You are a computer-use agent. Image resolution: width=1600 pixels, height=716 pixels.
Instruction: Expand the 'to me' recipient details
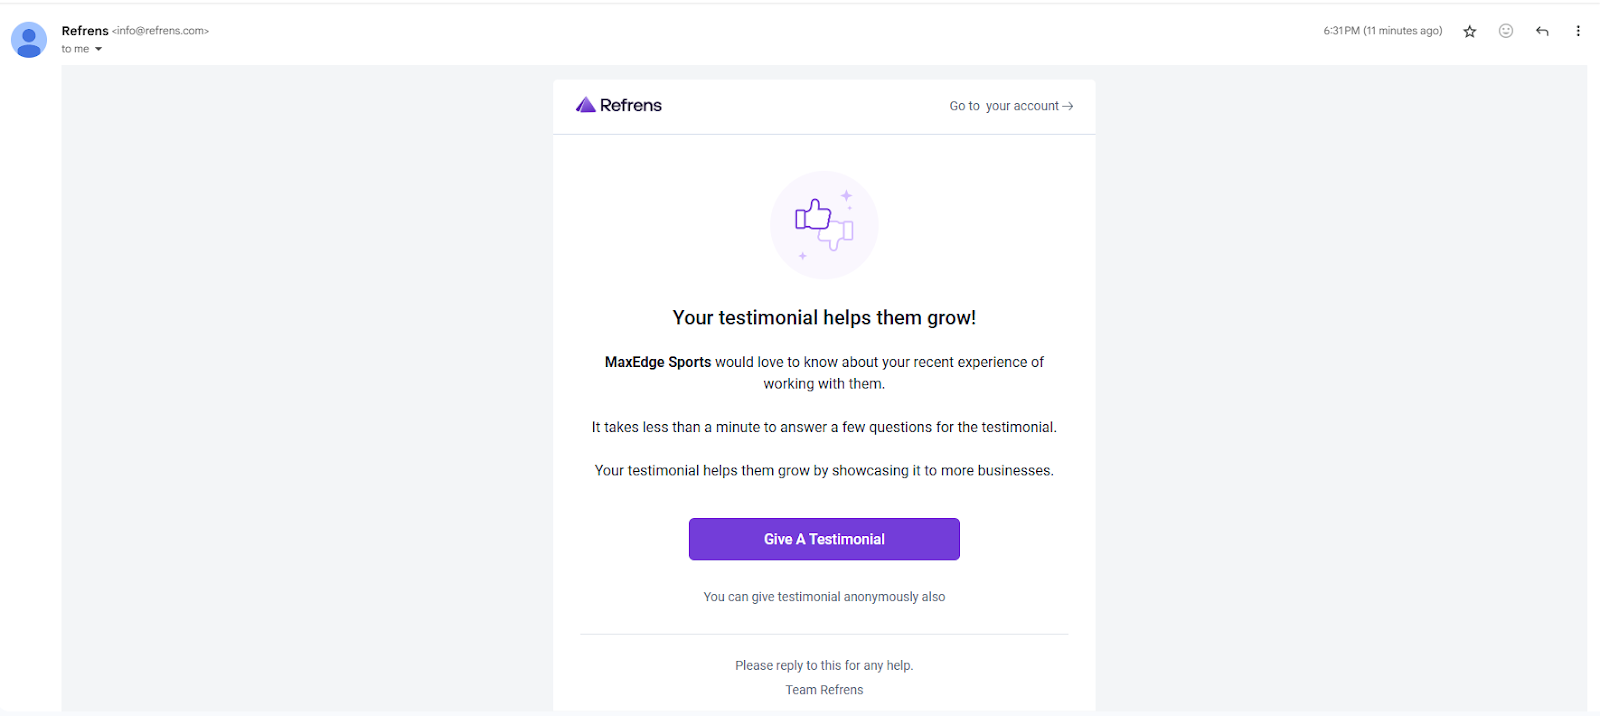[x=98, y=49]
